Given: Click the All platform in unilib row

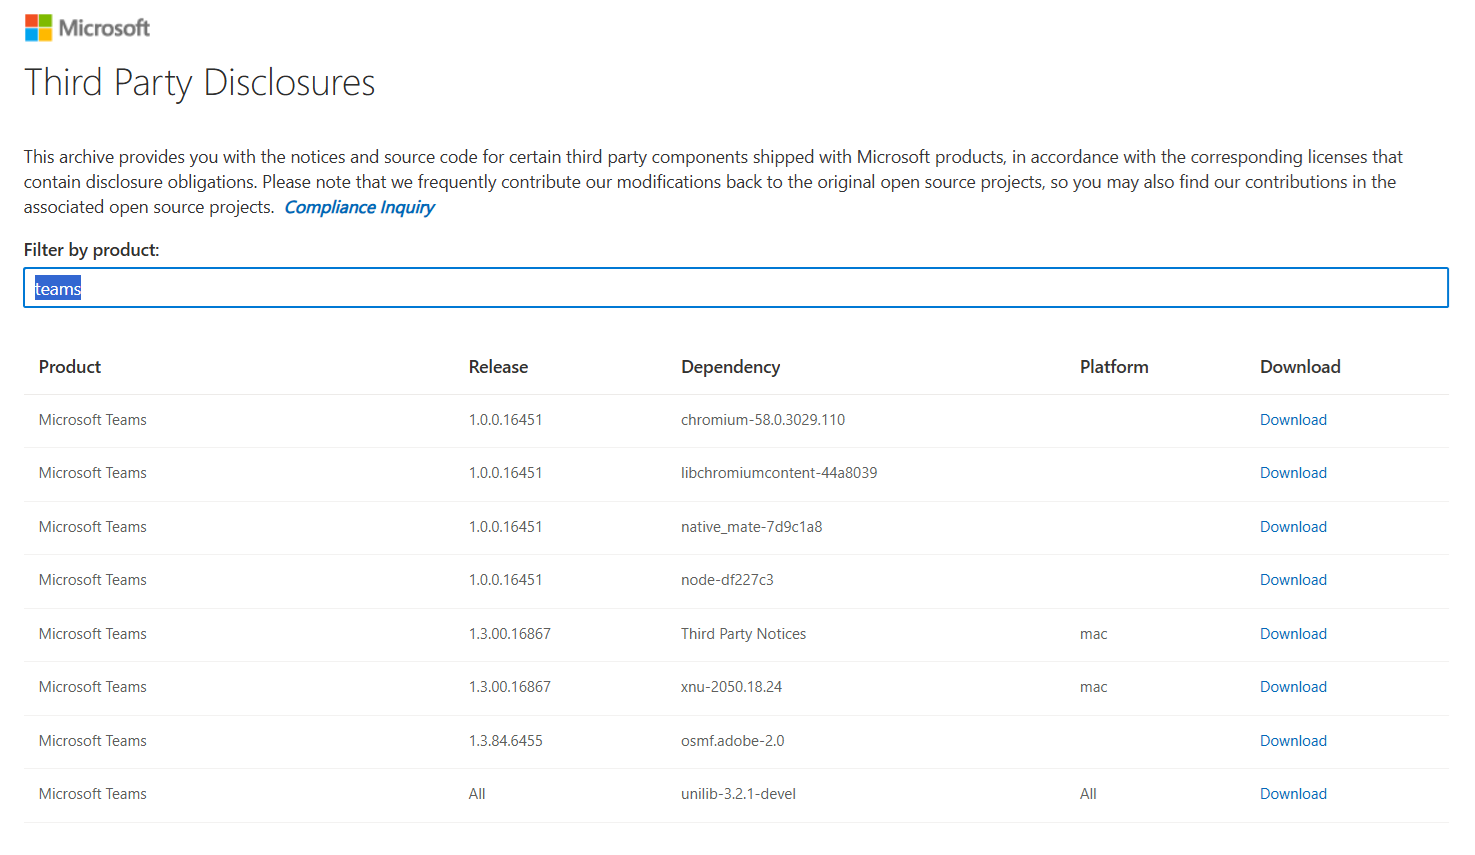Looking at the screenshot, I should (x=1088, y=794).
